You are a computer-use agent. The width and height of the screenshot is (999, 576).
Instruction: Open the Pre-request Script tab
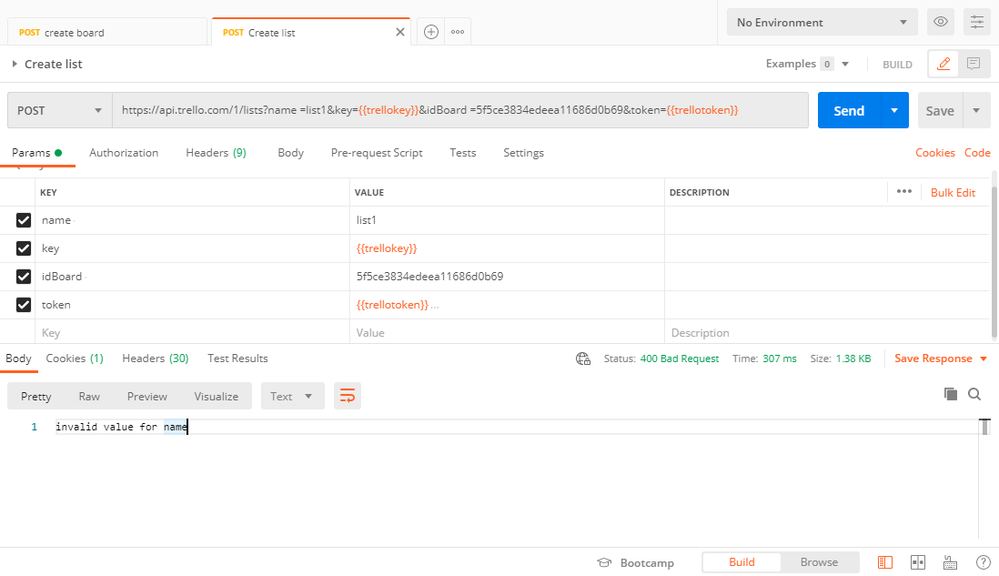click(x=377, y=153)
